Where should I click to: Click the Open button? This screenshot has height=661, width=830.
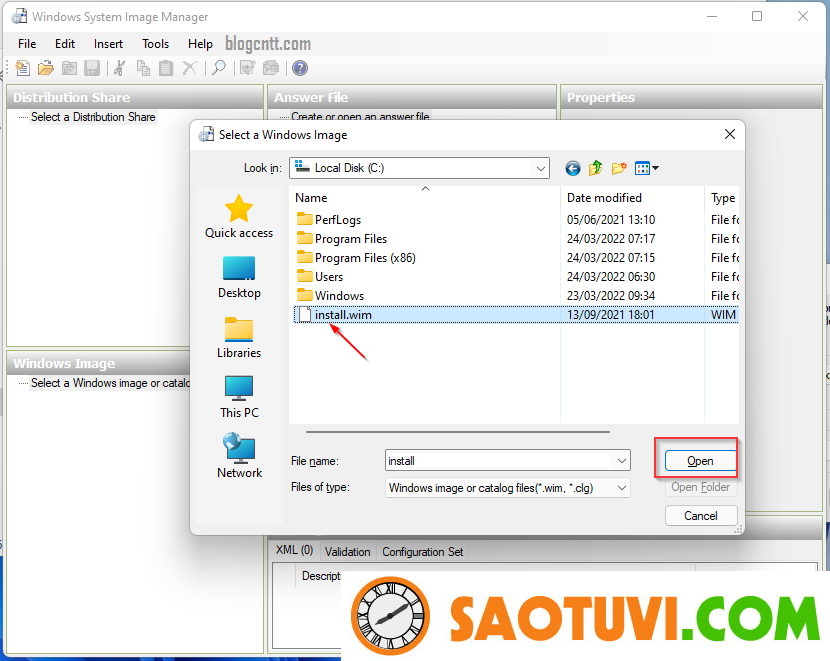pyautogui.click(x=700, y=461)
